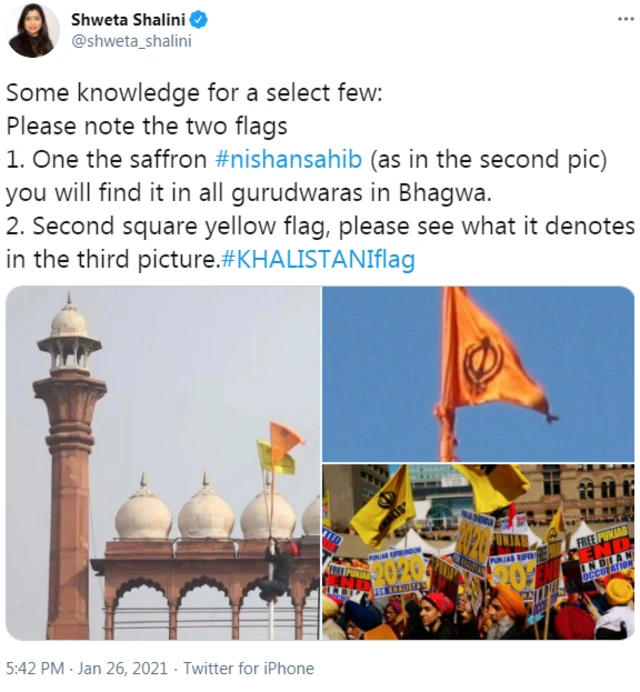This screenshot has height=692, width=640.
Task: Open the @shweta_shalini handle link
Action: 132,41
